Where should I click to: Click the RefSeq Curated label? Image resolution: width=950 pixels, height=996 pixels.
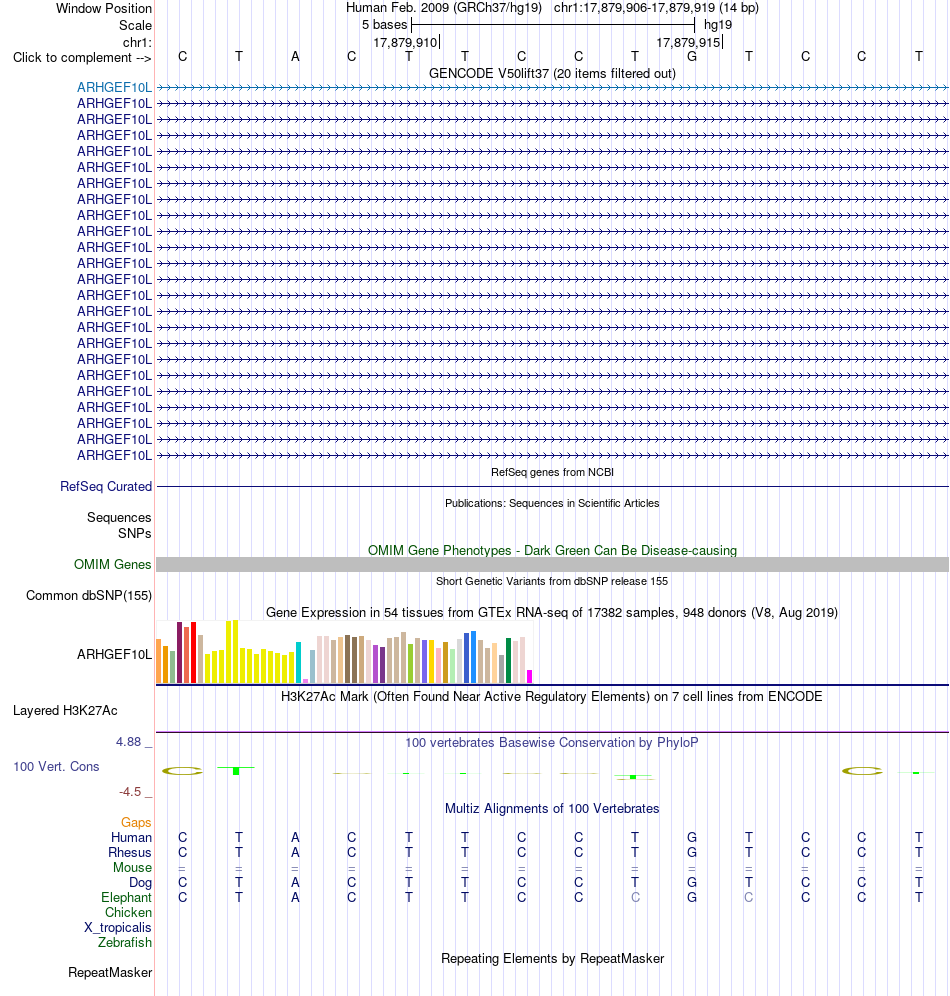[106, 487]
